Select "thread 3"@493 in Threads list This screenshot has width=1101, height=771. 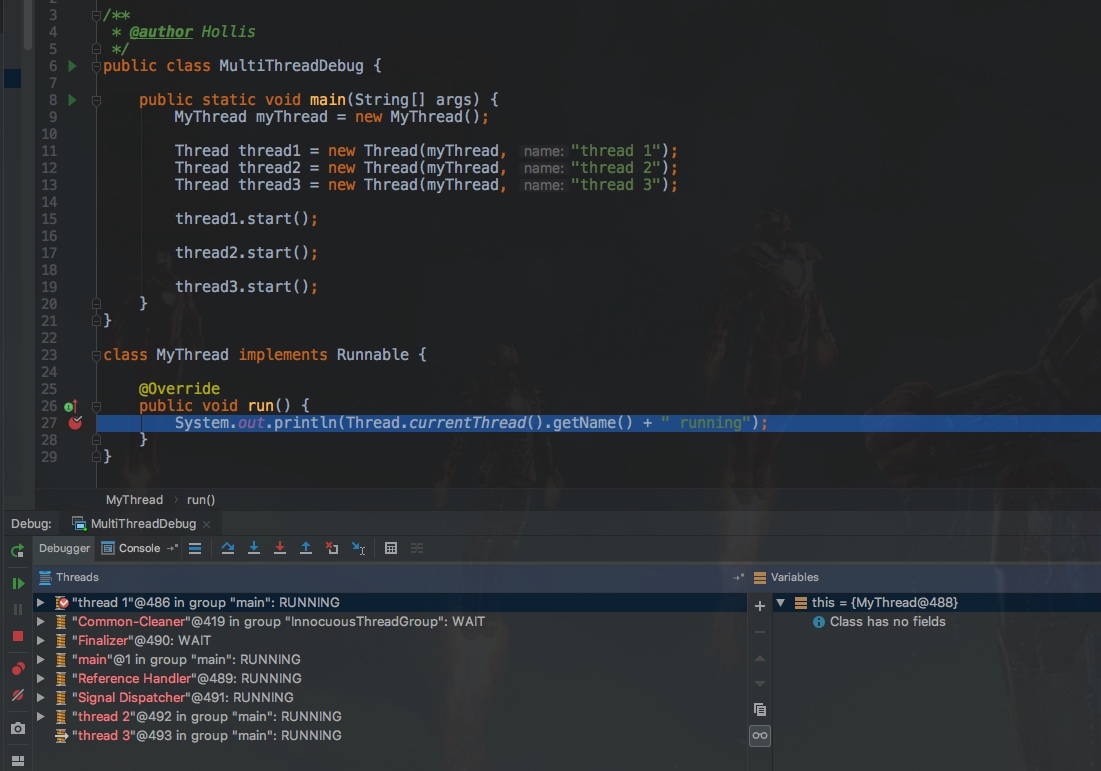(x=208, y=736)
